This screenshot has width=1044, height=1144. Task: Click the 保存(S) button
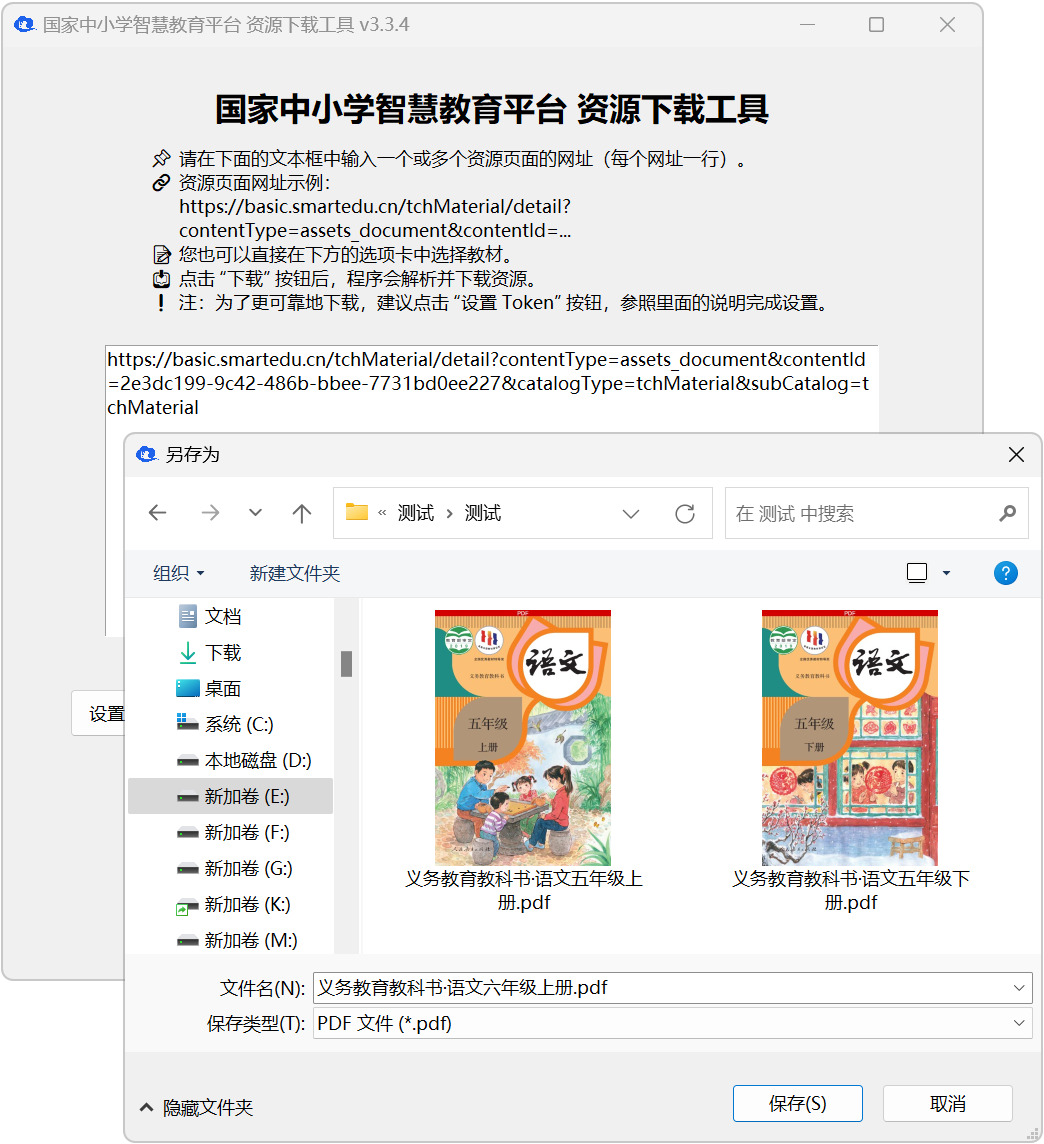[x=797, y=1103]
